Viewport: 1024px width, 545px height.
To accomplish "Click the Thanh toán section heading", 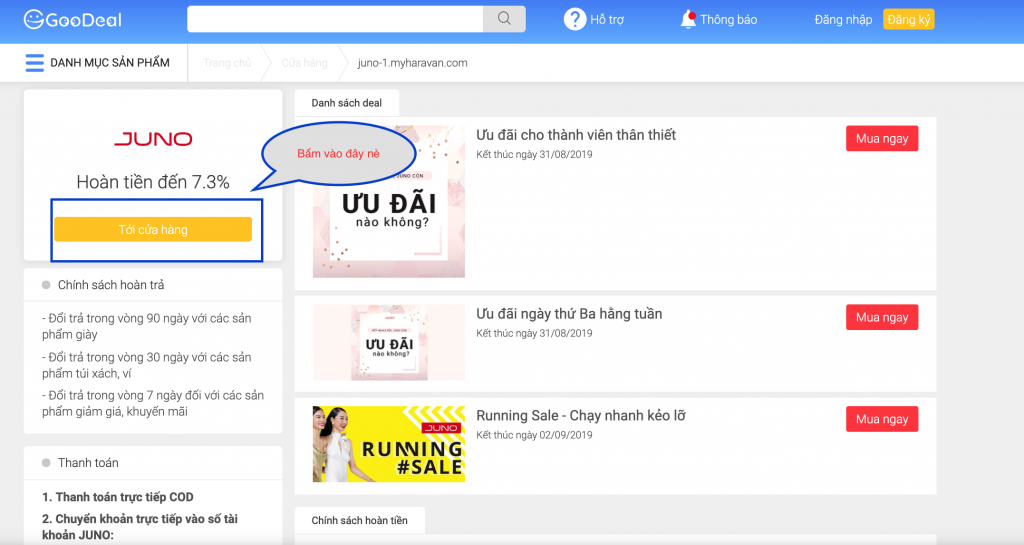I will click(88, 463).
